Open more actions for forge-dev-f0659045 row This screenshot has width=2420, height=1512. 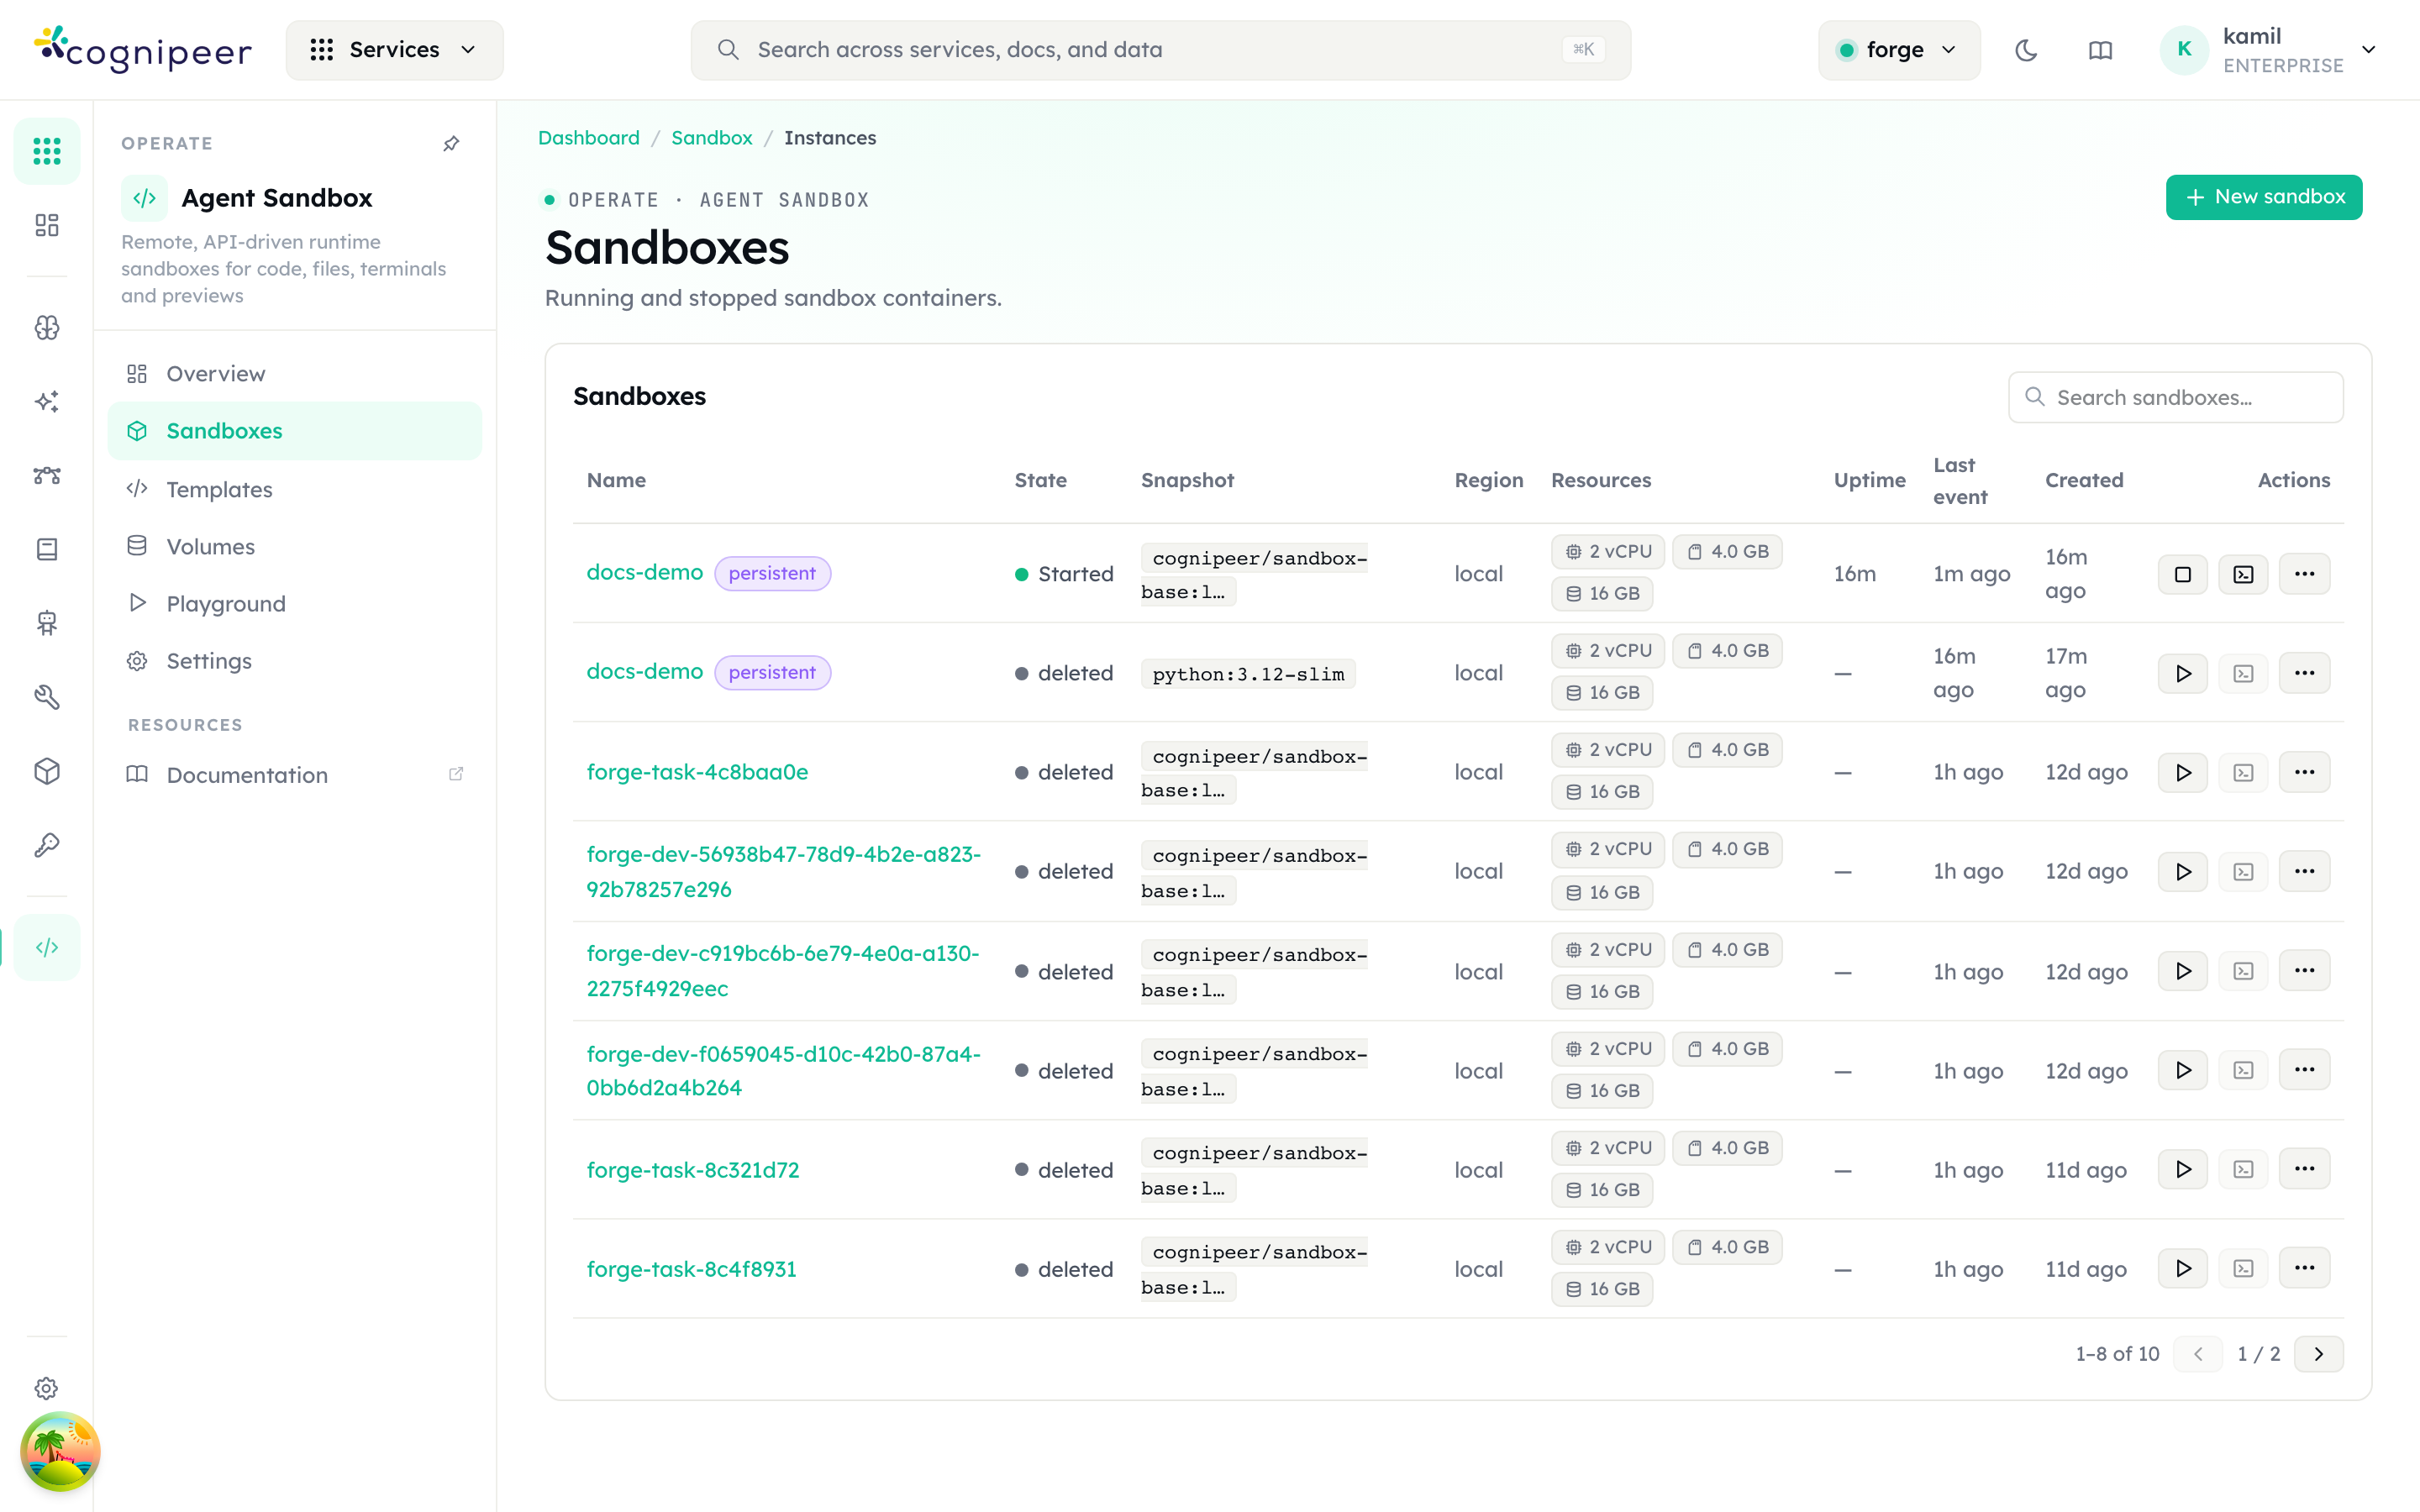coord(2304,1070)
